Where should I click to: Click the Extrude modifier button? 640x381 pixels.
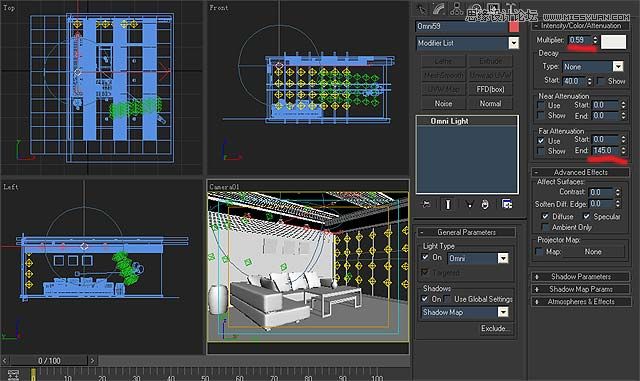coord(490,61)
